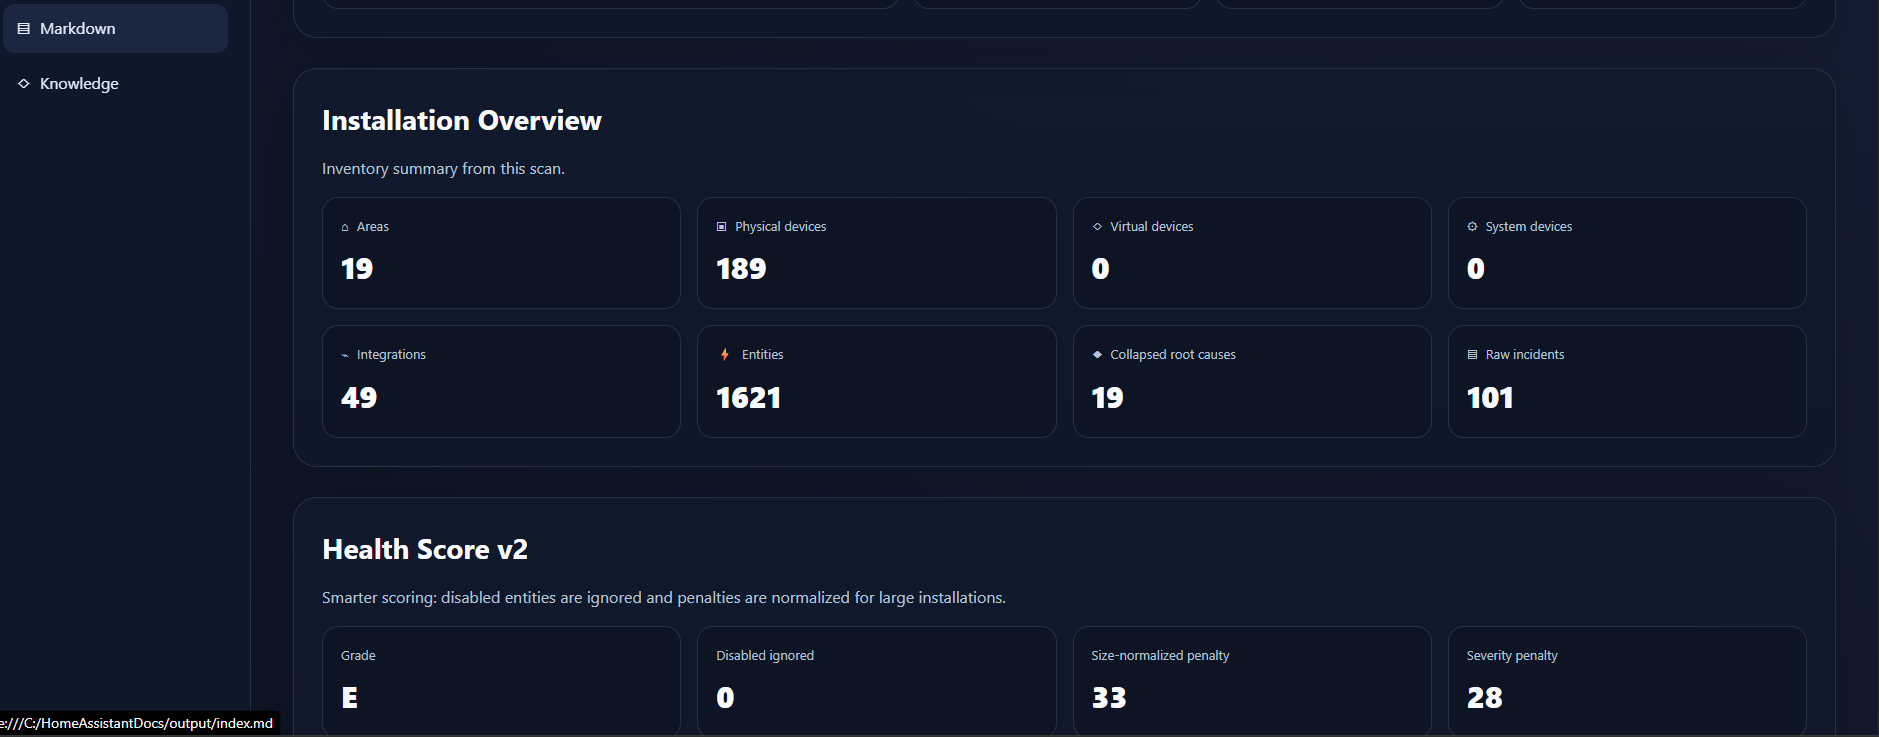Click the Raw incidents label

pyautogui.click(x=1525, y=355)
